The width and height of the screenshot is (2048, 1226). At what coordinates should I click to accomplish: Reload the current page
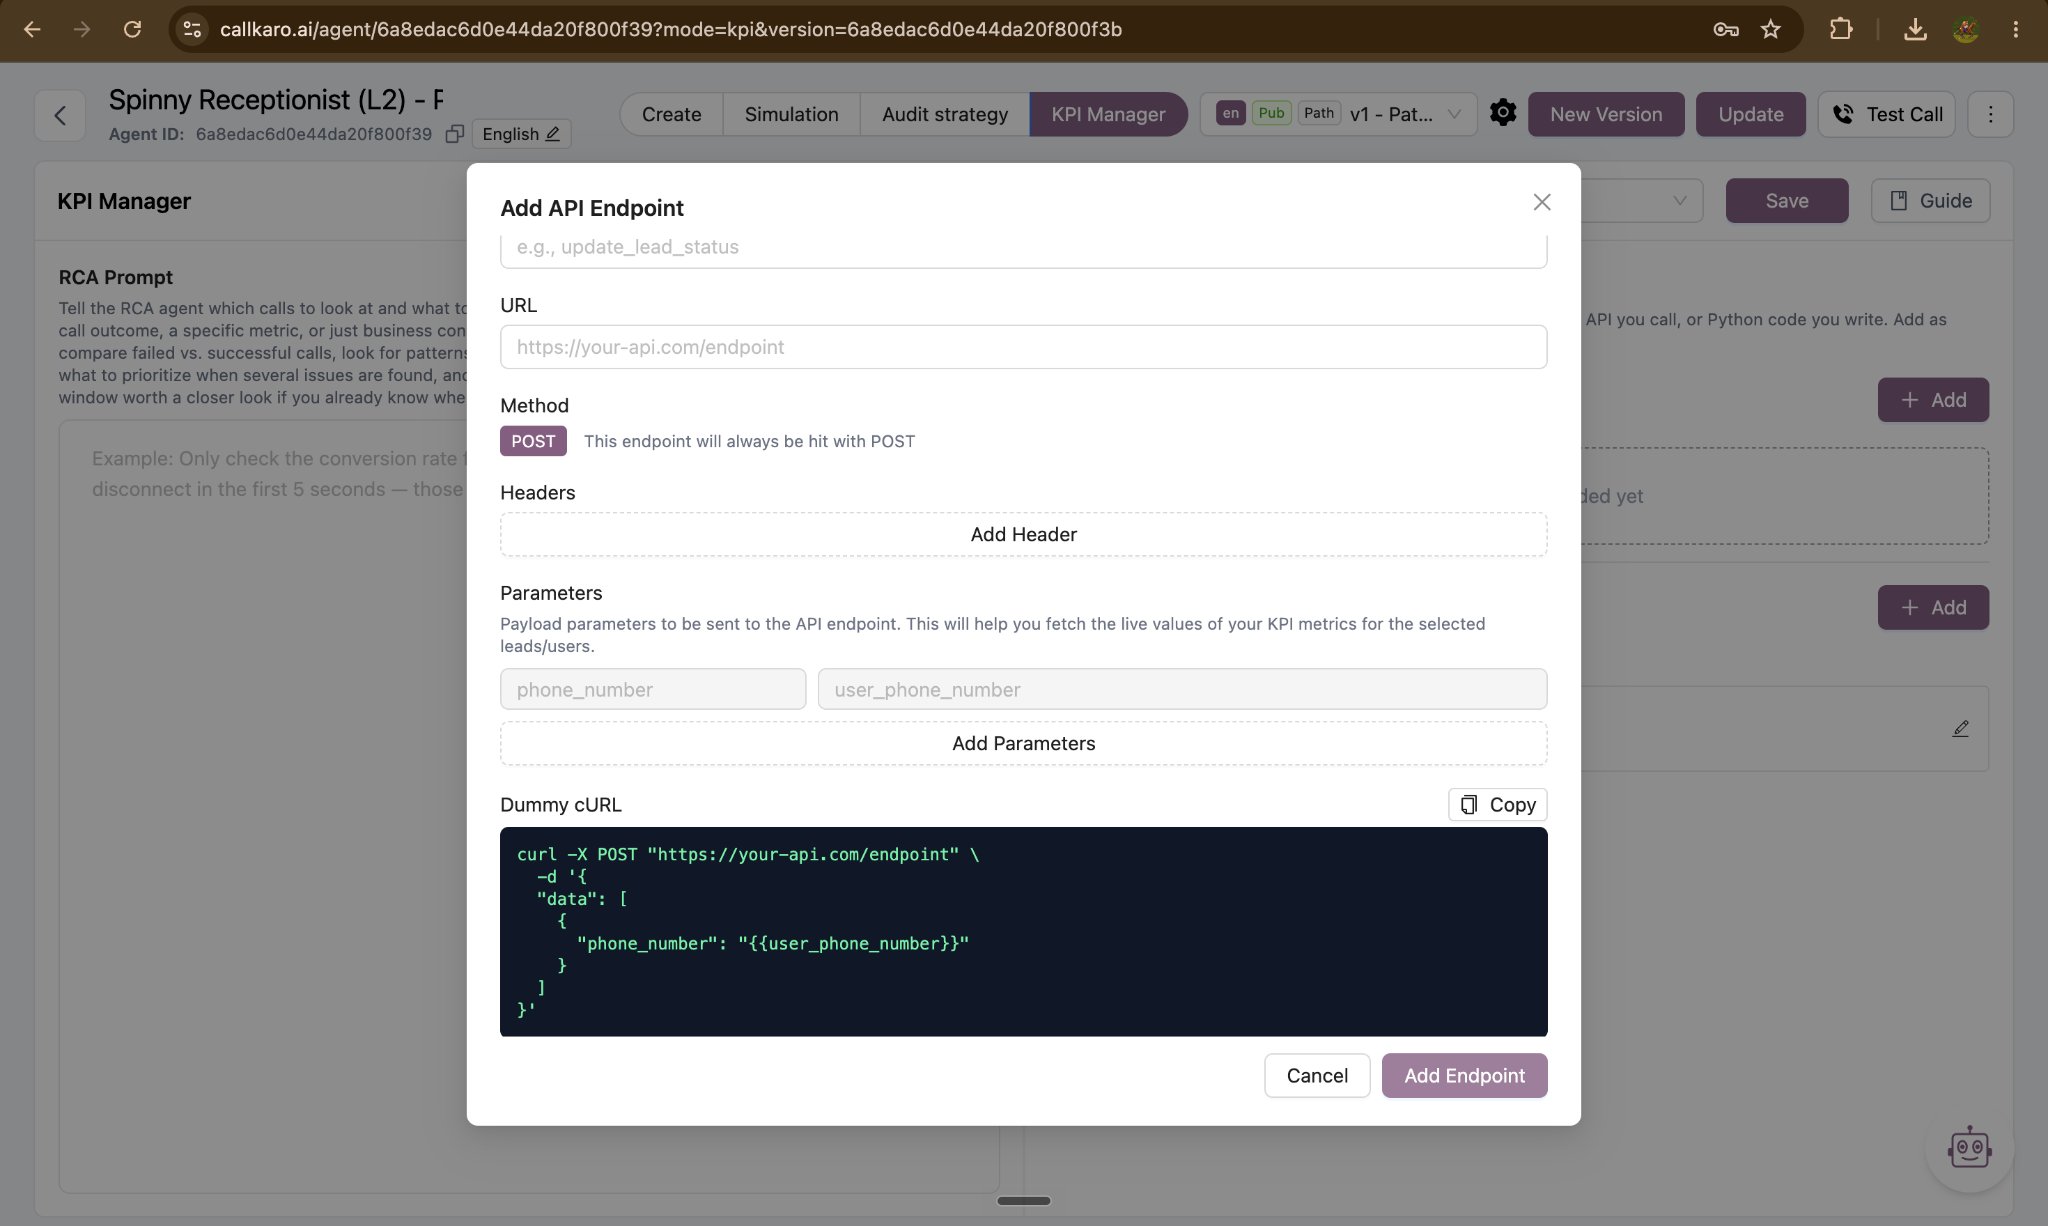pos(132,29)
